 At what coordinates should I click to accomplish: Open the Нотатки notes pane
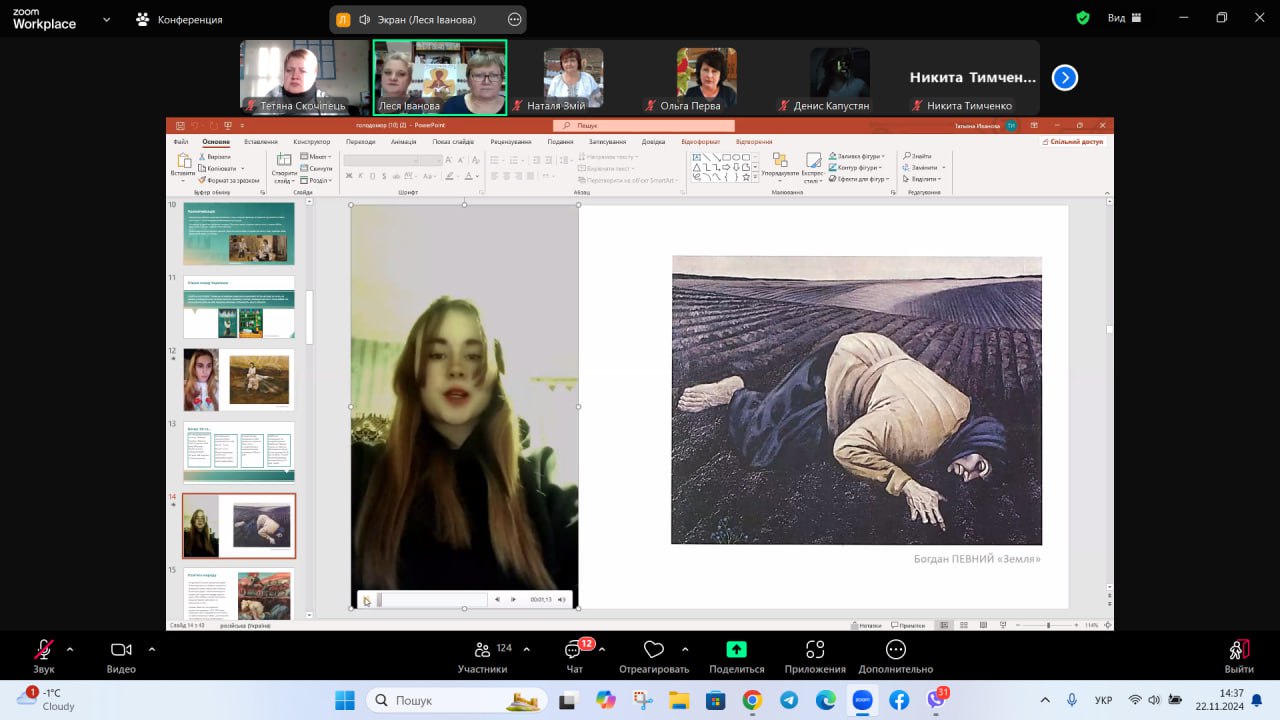(866, 625)
